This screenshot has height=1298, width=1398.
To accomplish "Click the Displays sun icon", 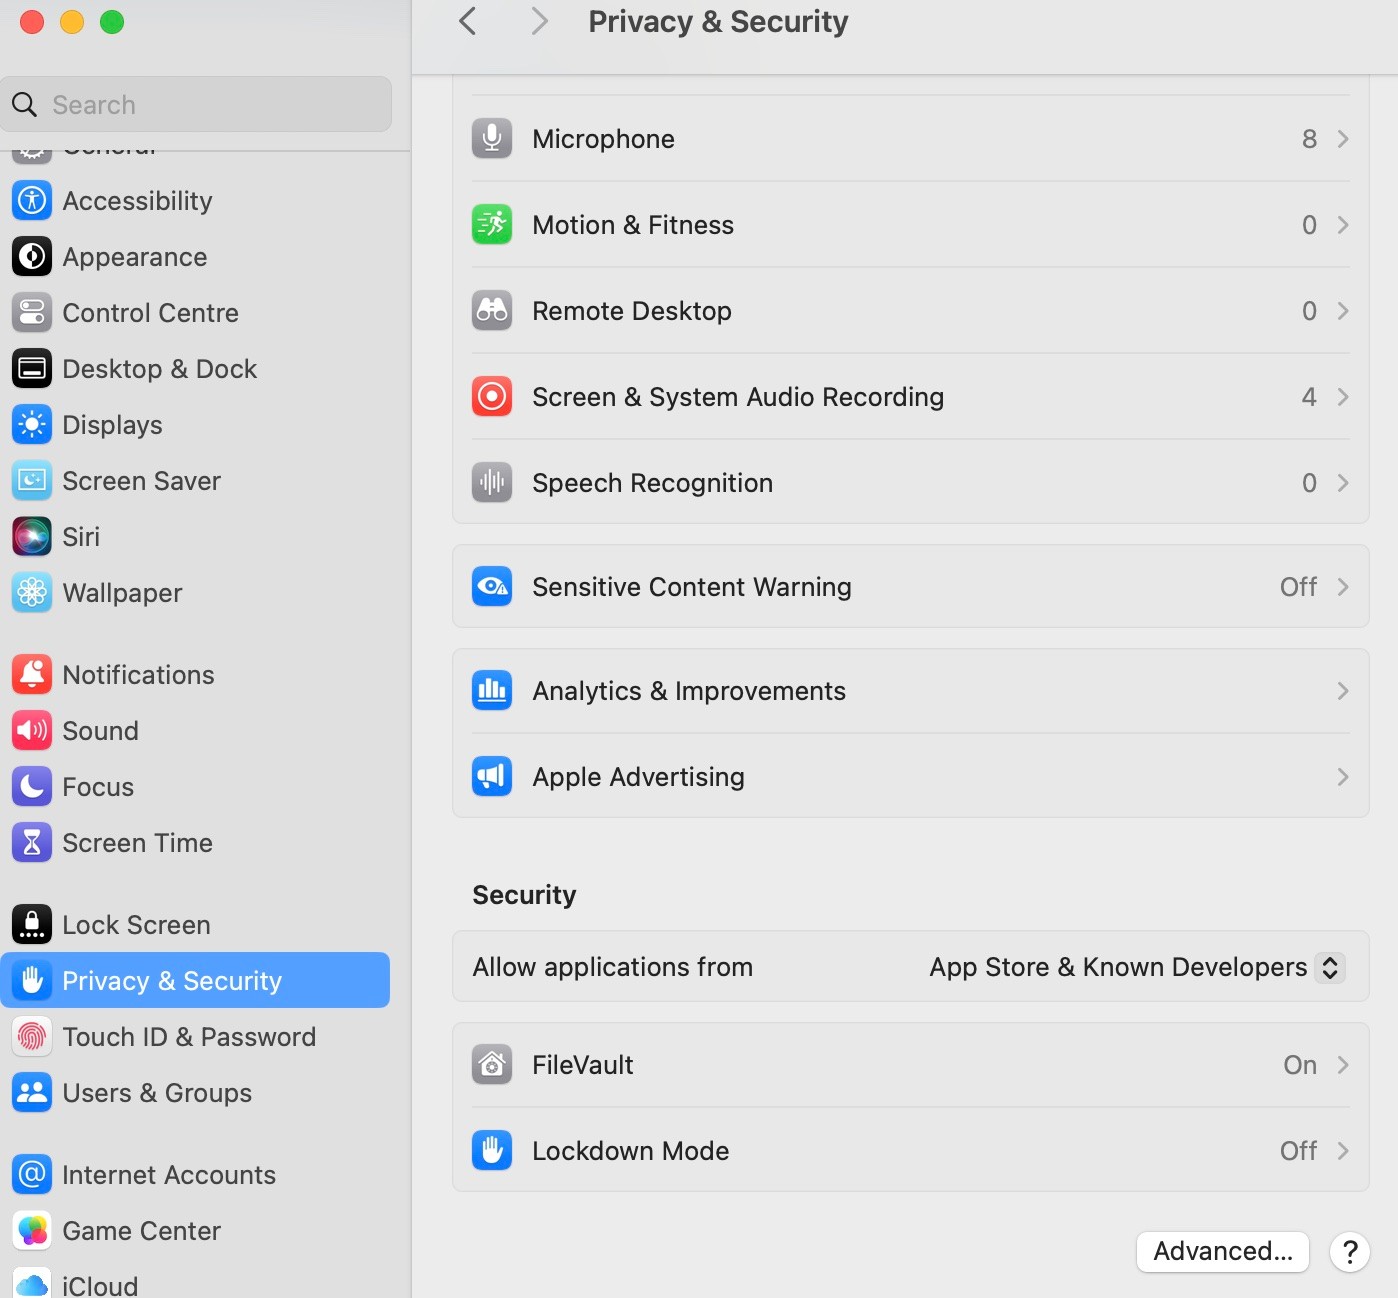I will pyautogui.click(x=32, y=425).
